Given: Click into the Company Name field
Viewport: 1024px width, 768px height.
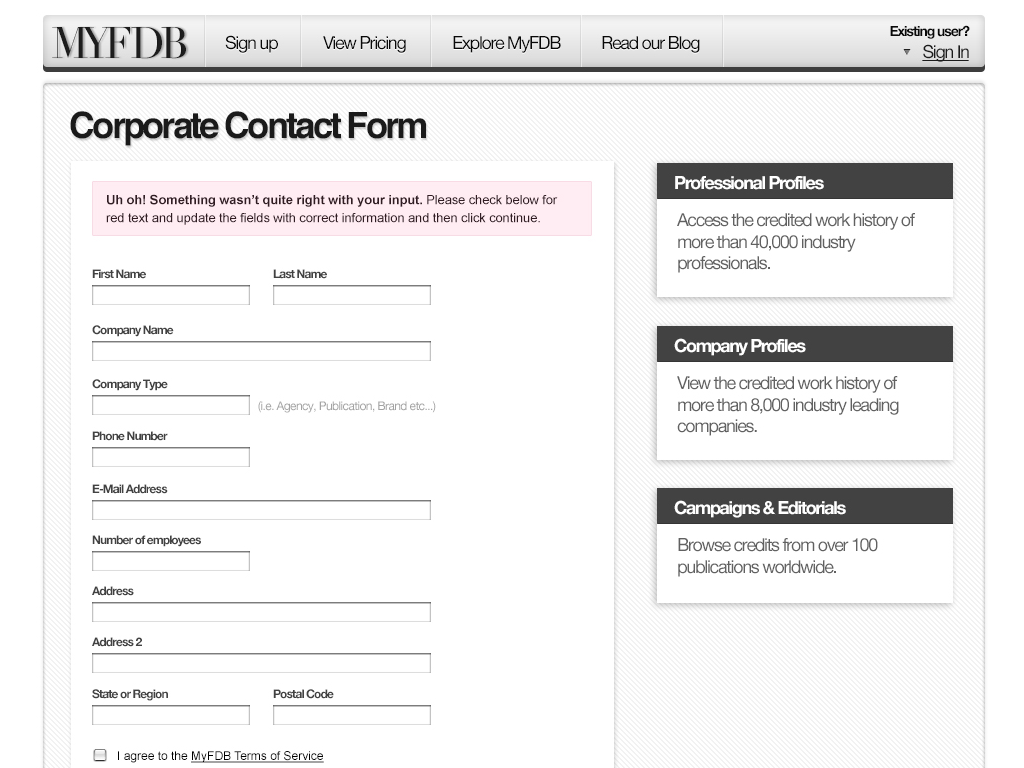Looking at the screenshot, I should click(261, 351).
